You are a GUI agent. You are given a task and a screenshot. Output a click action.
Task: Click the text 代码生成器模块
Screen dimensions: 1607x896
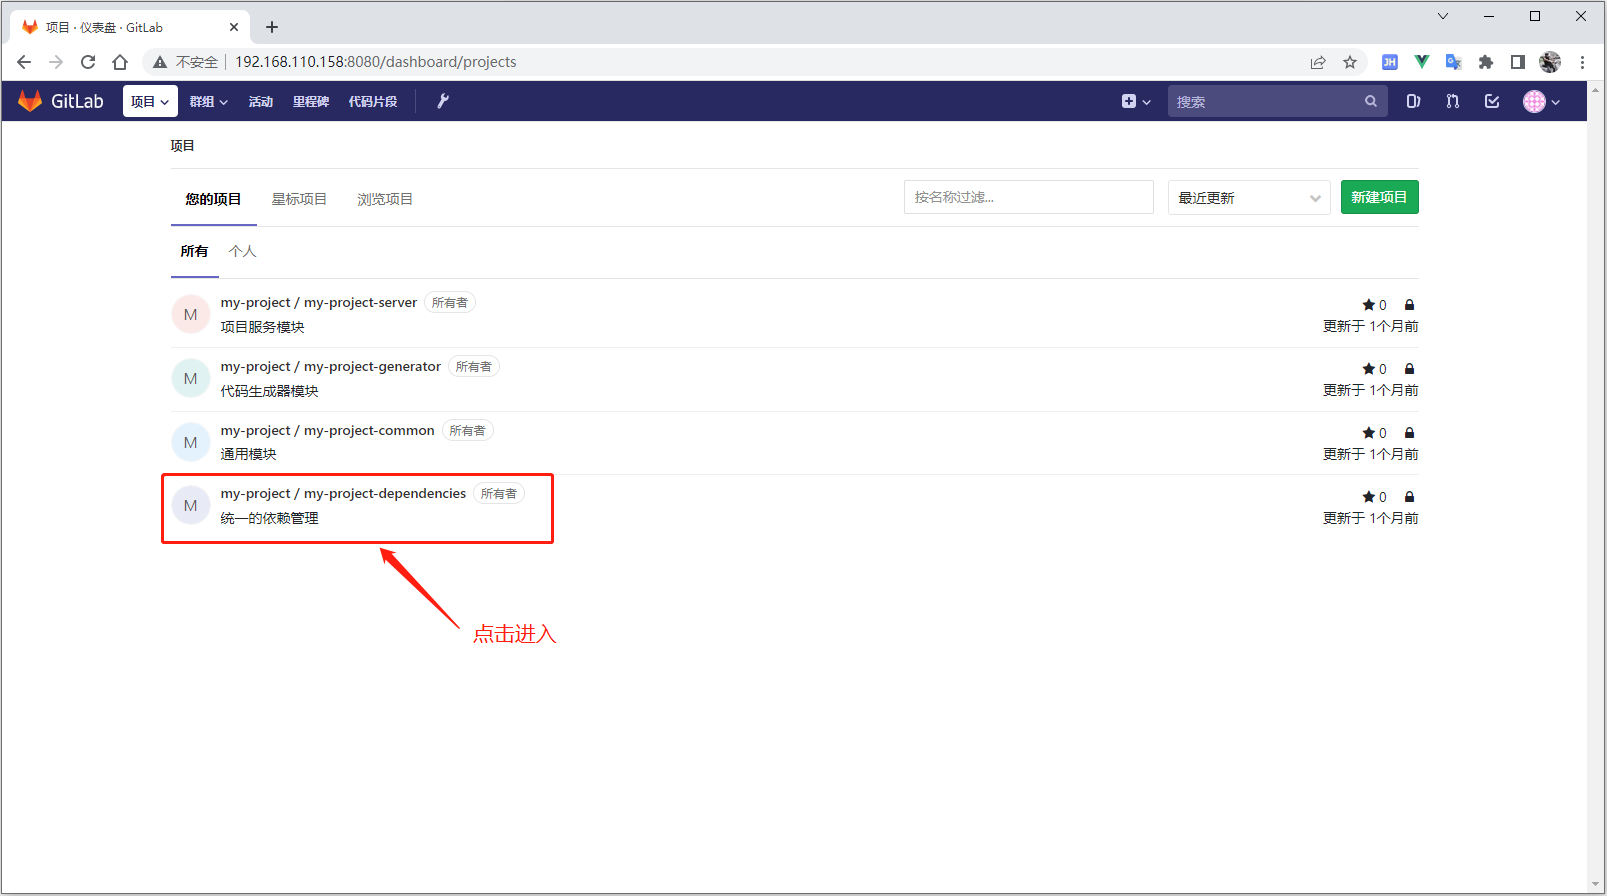[x=270, y=391]
